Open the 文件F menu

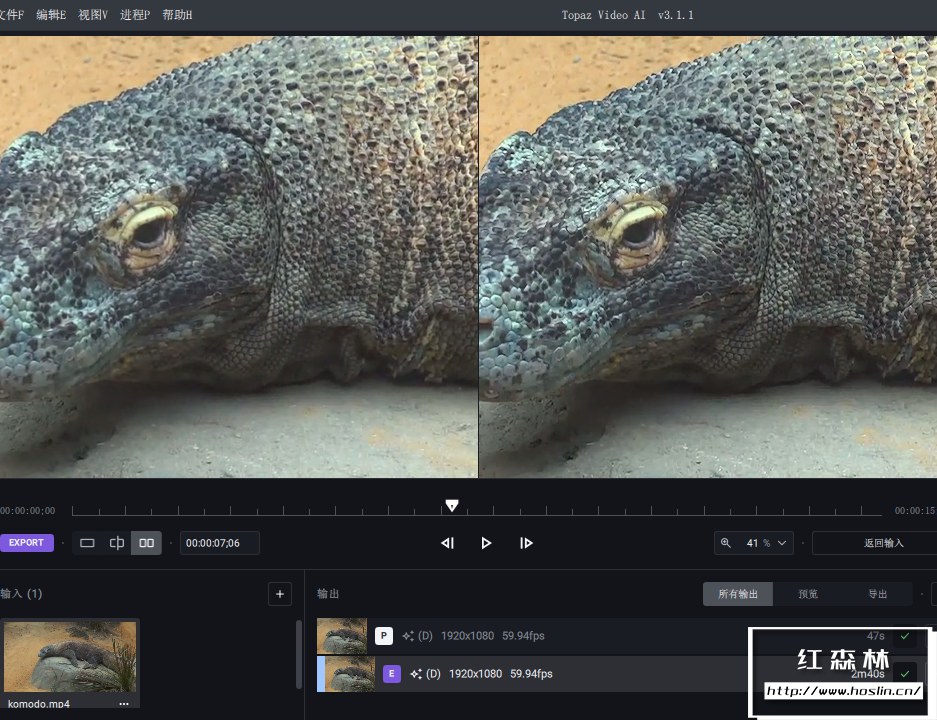11,15
